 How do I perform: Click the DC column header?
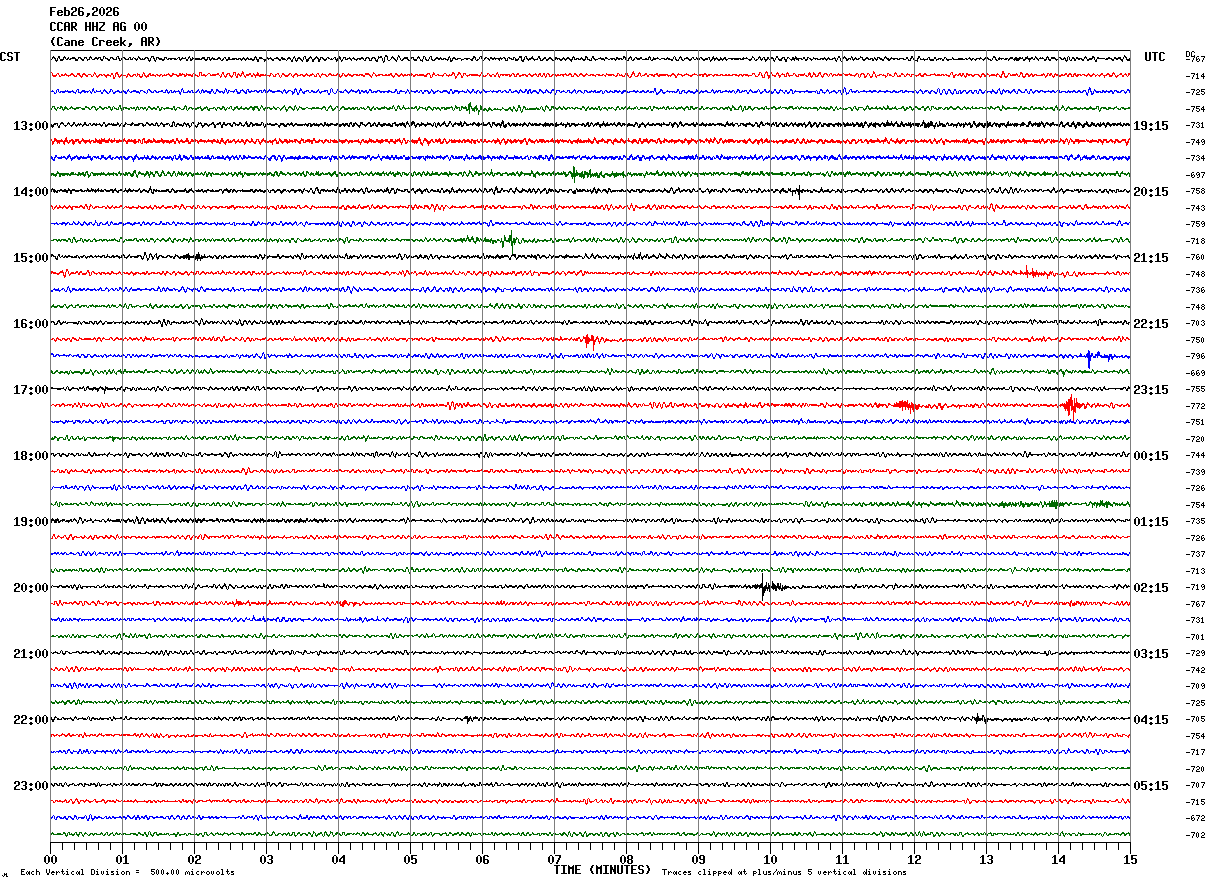[1190, 53]
